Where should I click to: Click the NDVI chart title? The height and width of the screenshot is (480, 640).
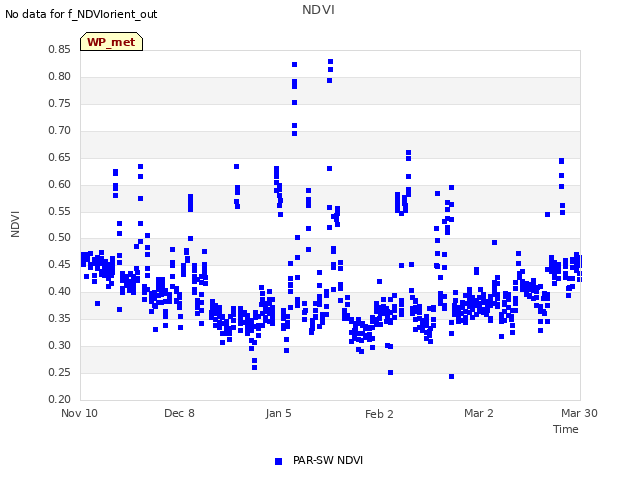[318, 10]
